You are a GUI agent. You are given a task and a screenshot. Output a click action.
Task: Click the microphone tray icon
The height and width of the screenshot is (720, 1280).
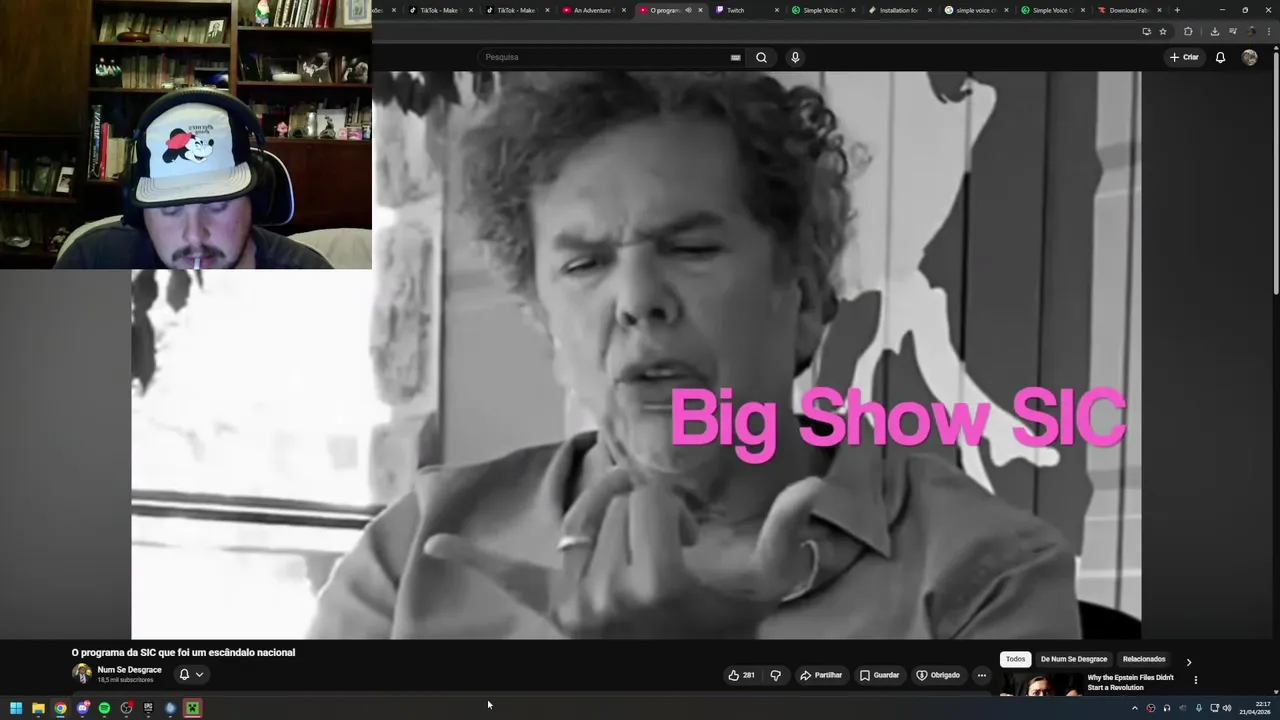click(x=1199, y=708)
